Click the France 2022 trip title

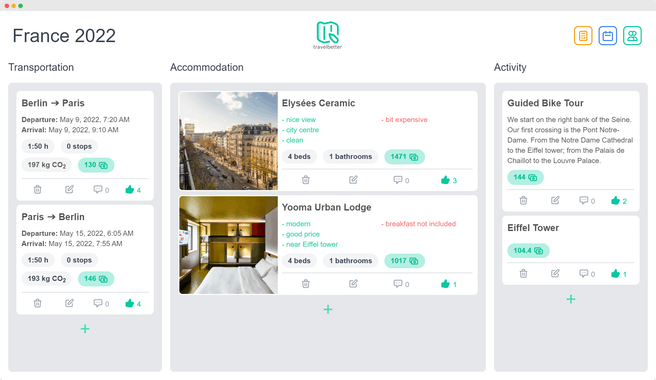point(64,36)
